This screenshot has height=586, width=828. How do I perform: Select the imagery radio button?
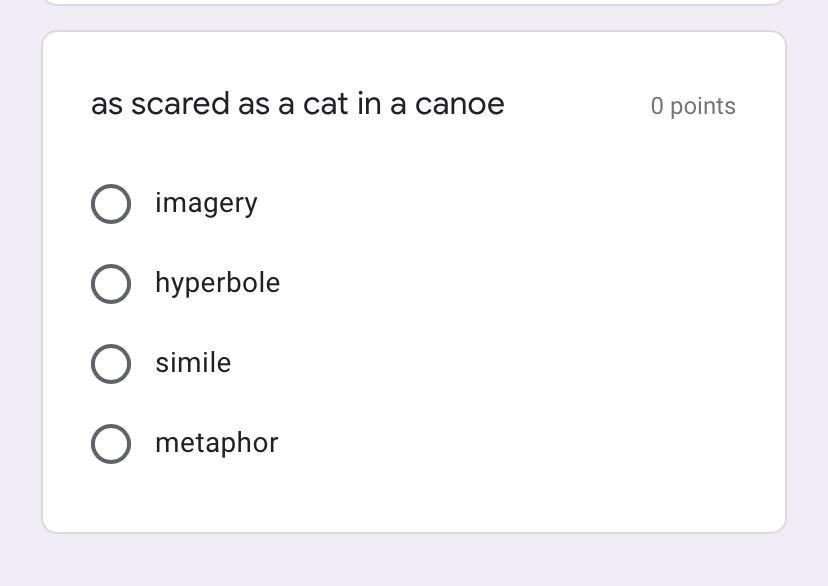tap(111, 204)
